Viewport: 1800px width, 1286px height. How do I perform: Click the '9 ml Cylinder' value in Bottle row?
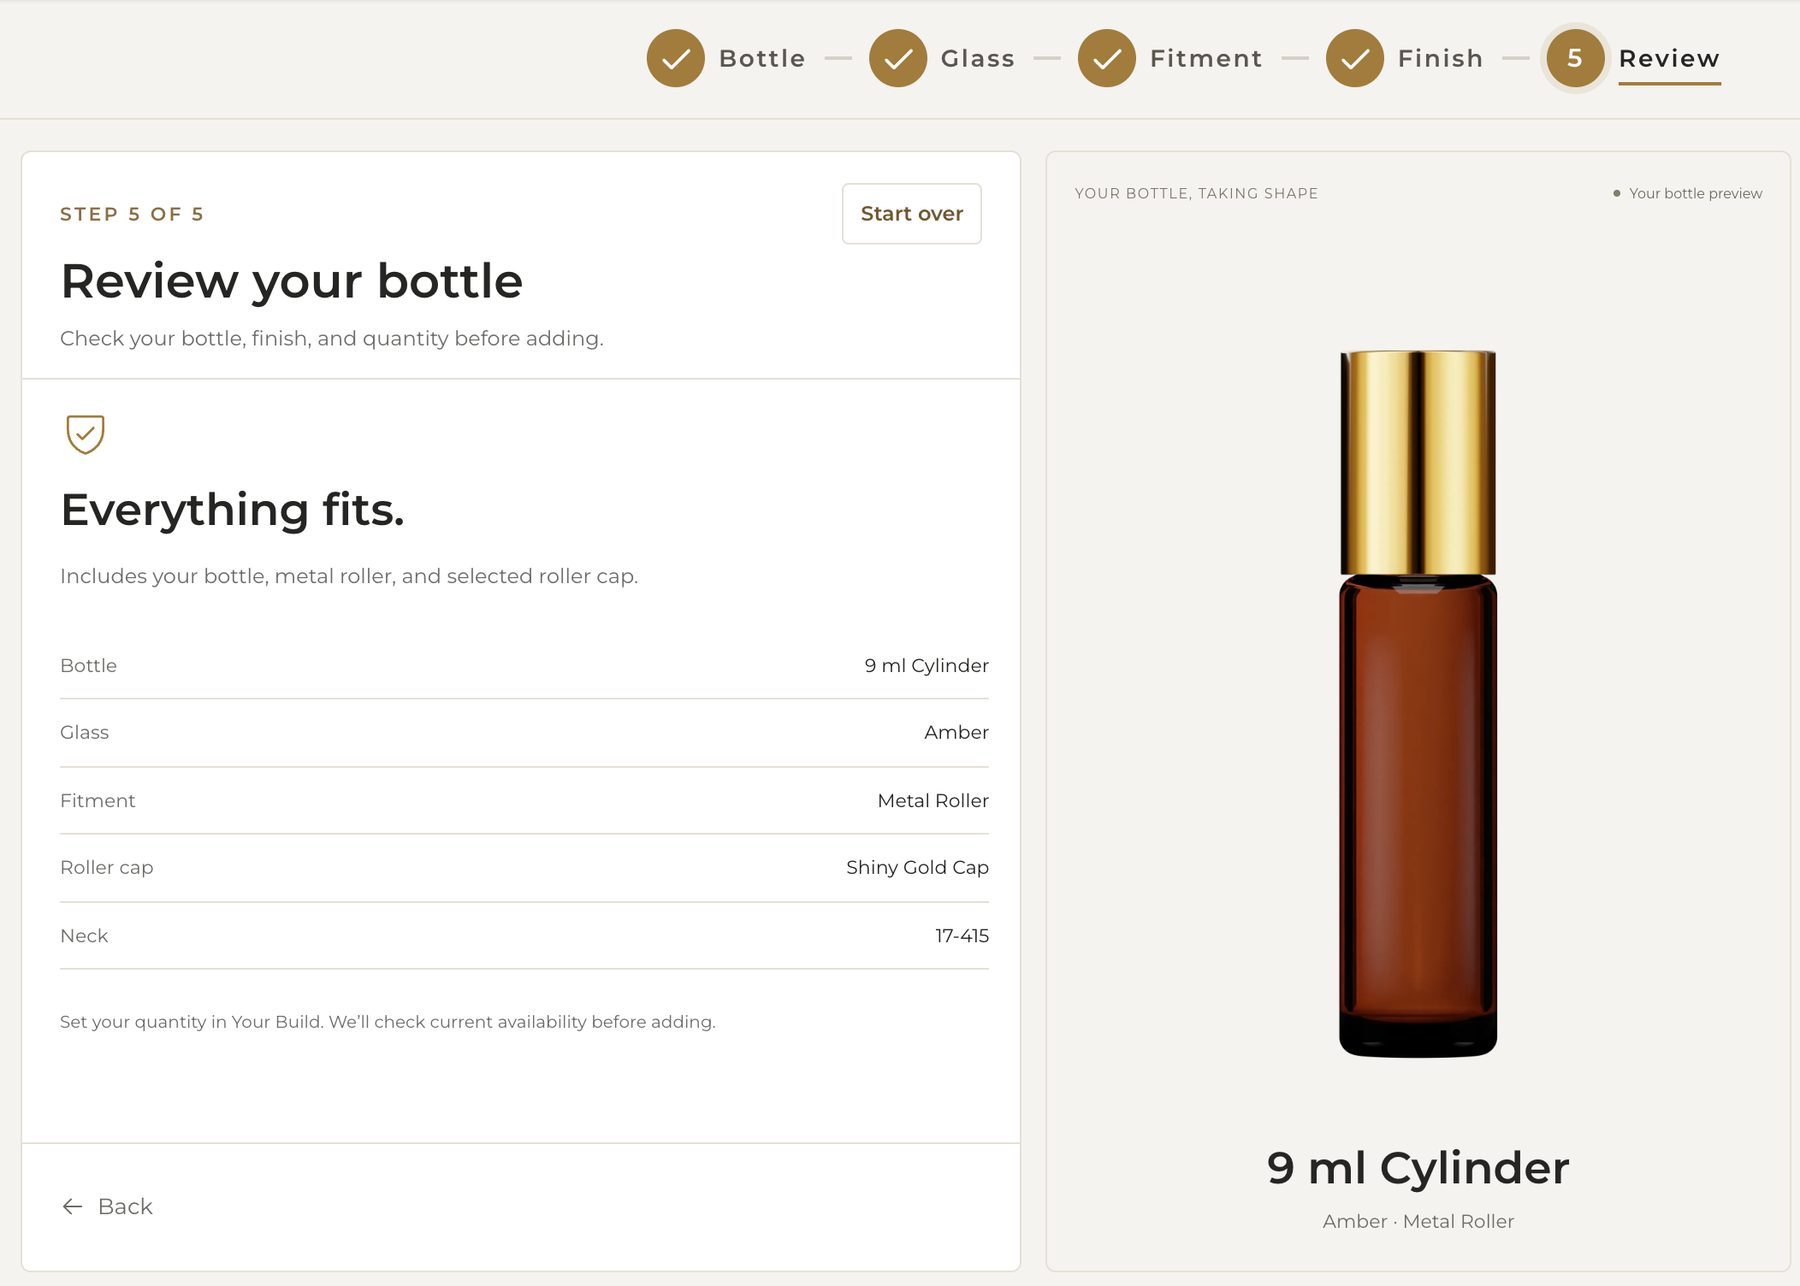pos(926,665)
